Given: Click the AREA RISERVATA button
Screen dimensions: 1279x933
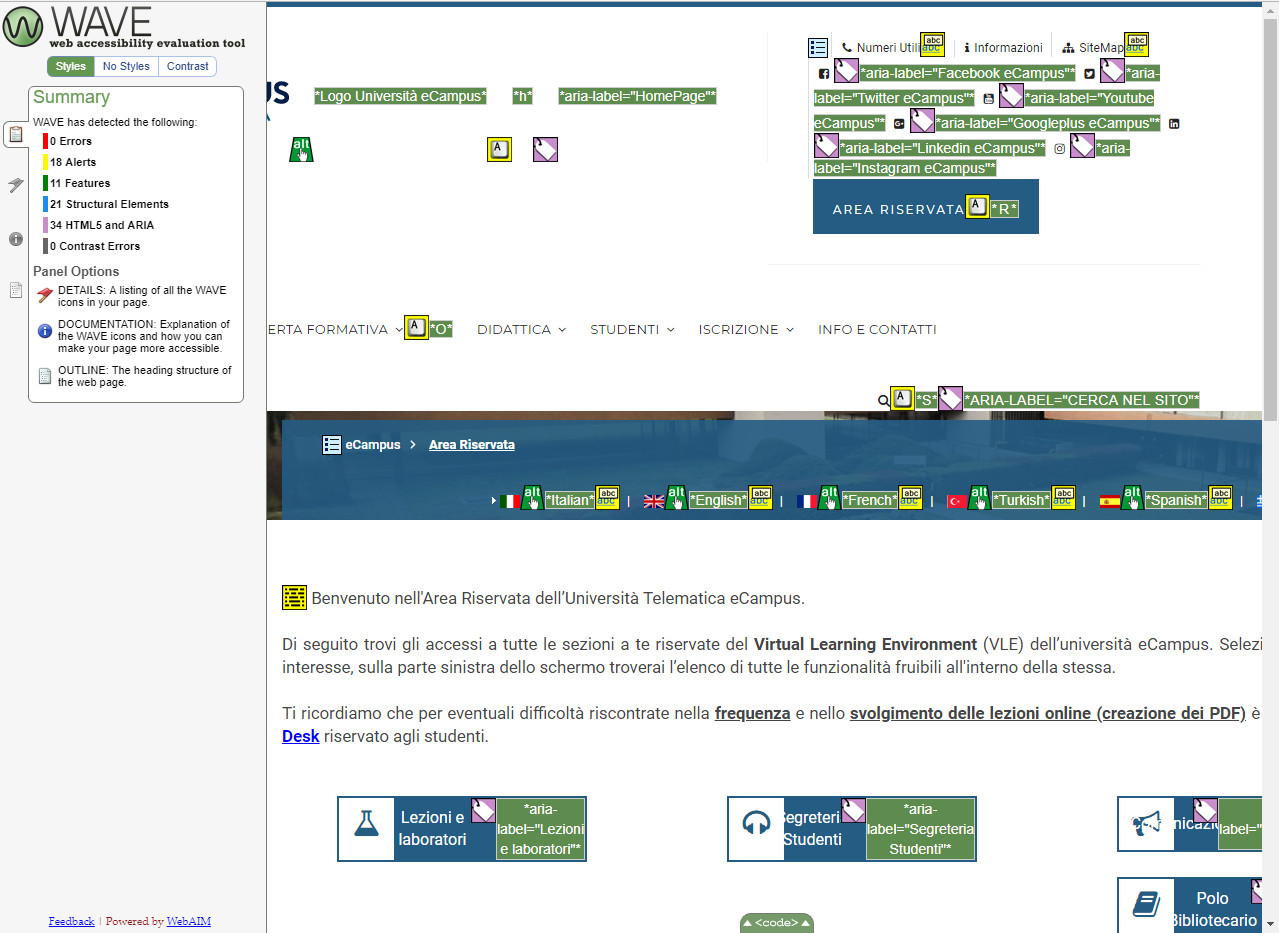Looking at the screenshot, I should [926, 207].
